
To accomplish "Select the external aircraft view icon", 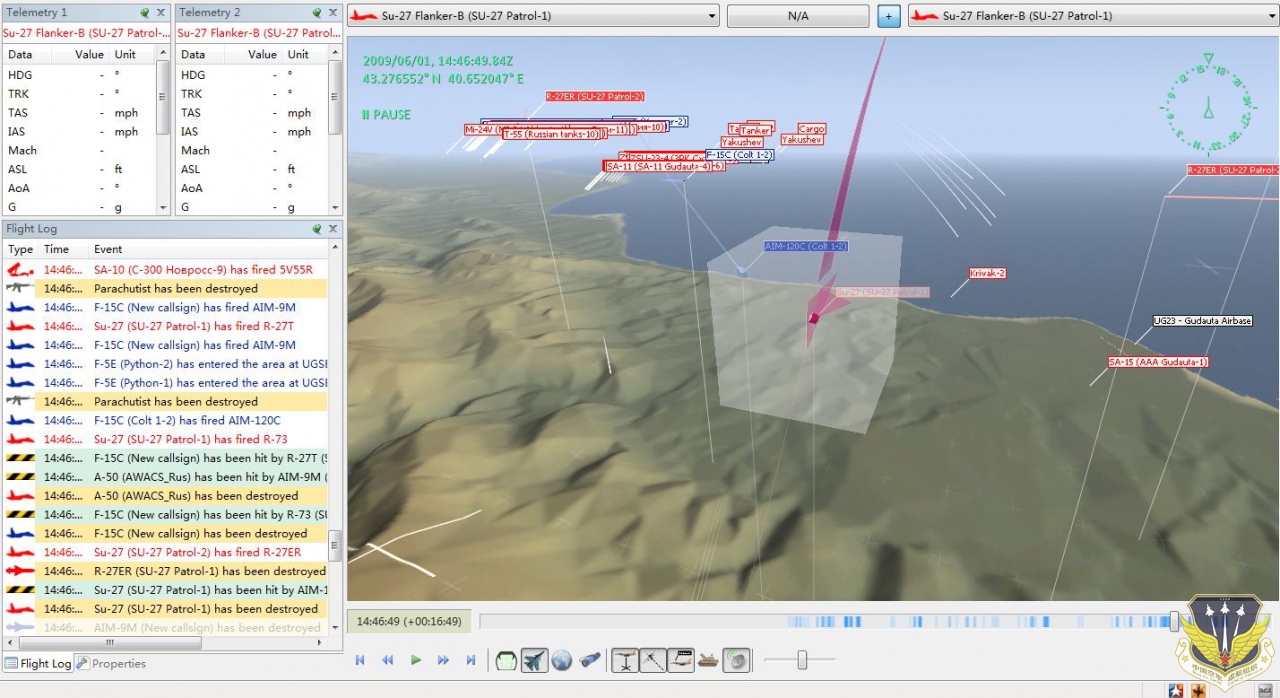I will click(534, 660).
